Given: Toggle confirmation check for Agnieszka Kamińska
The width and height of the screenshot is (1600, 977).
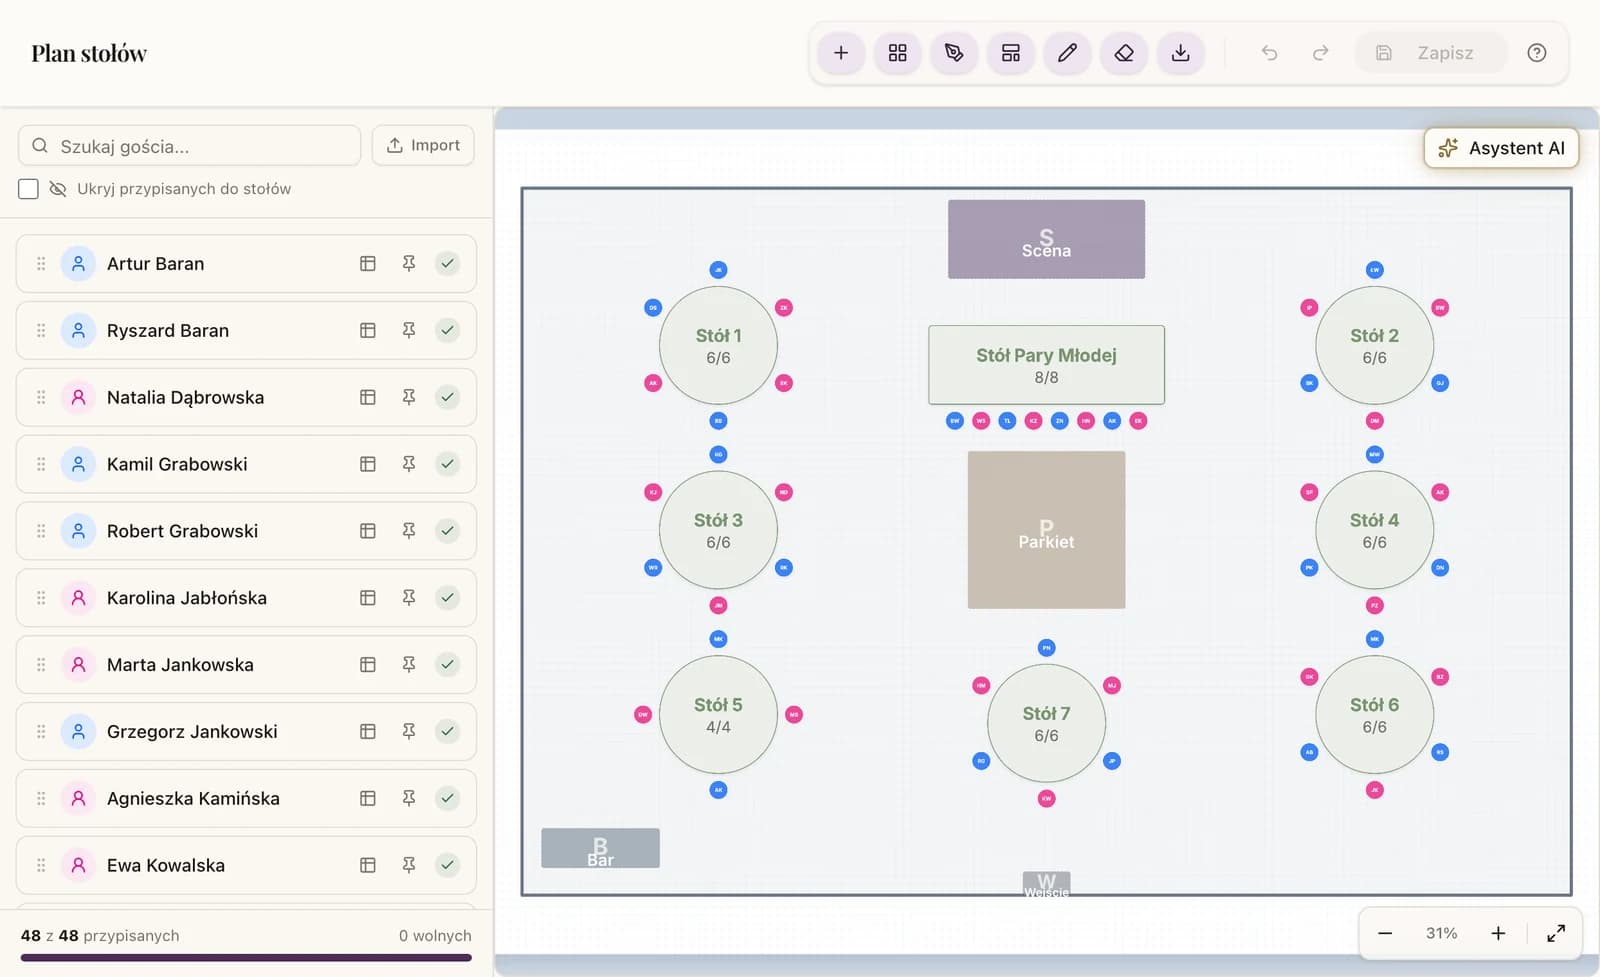Looking at the screenshot, I should [x=448, y=798].
